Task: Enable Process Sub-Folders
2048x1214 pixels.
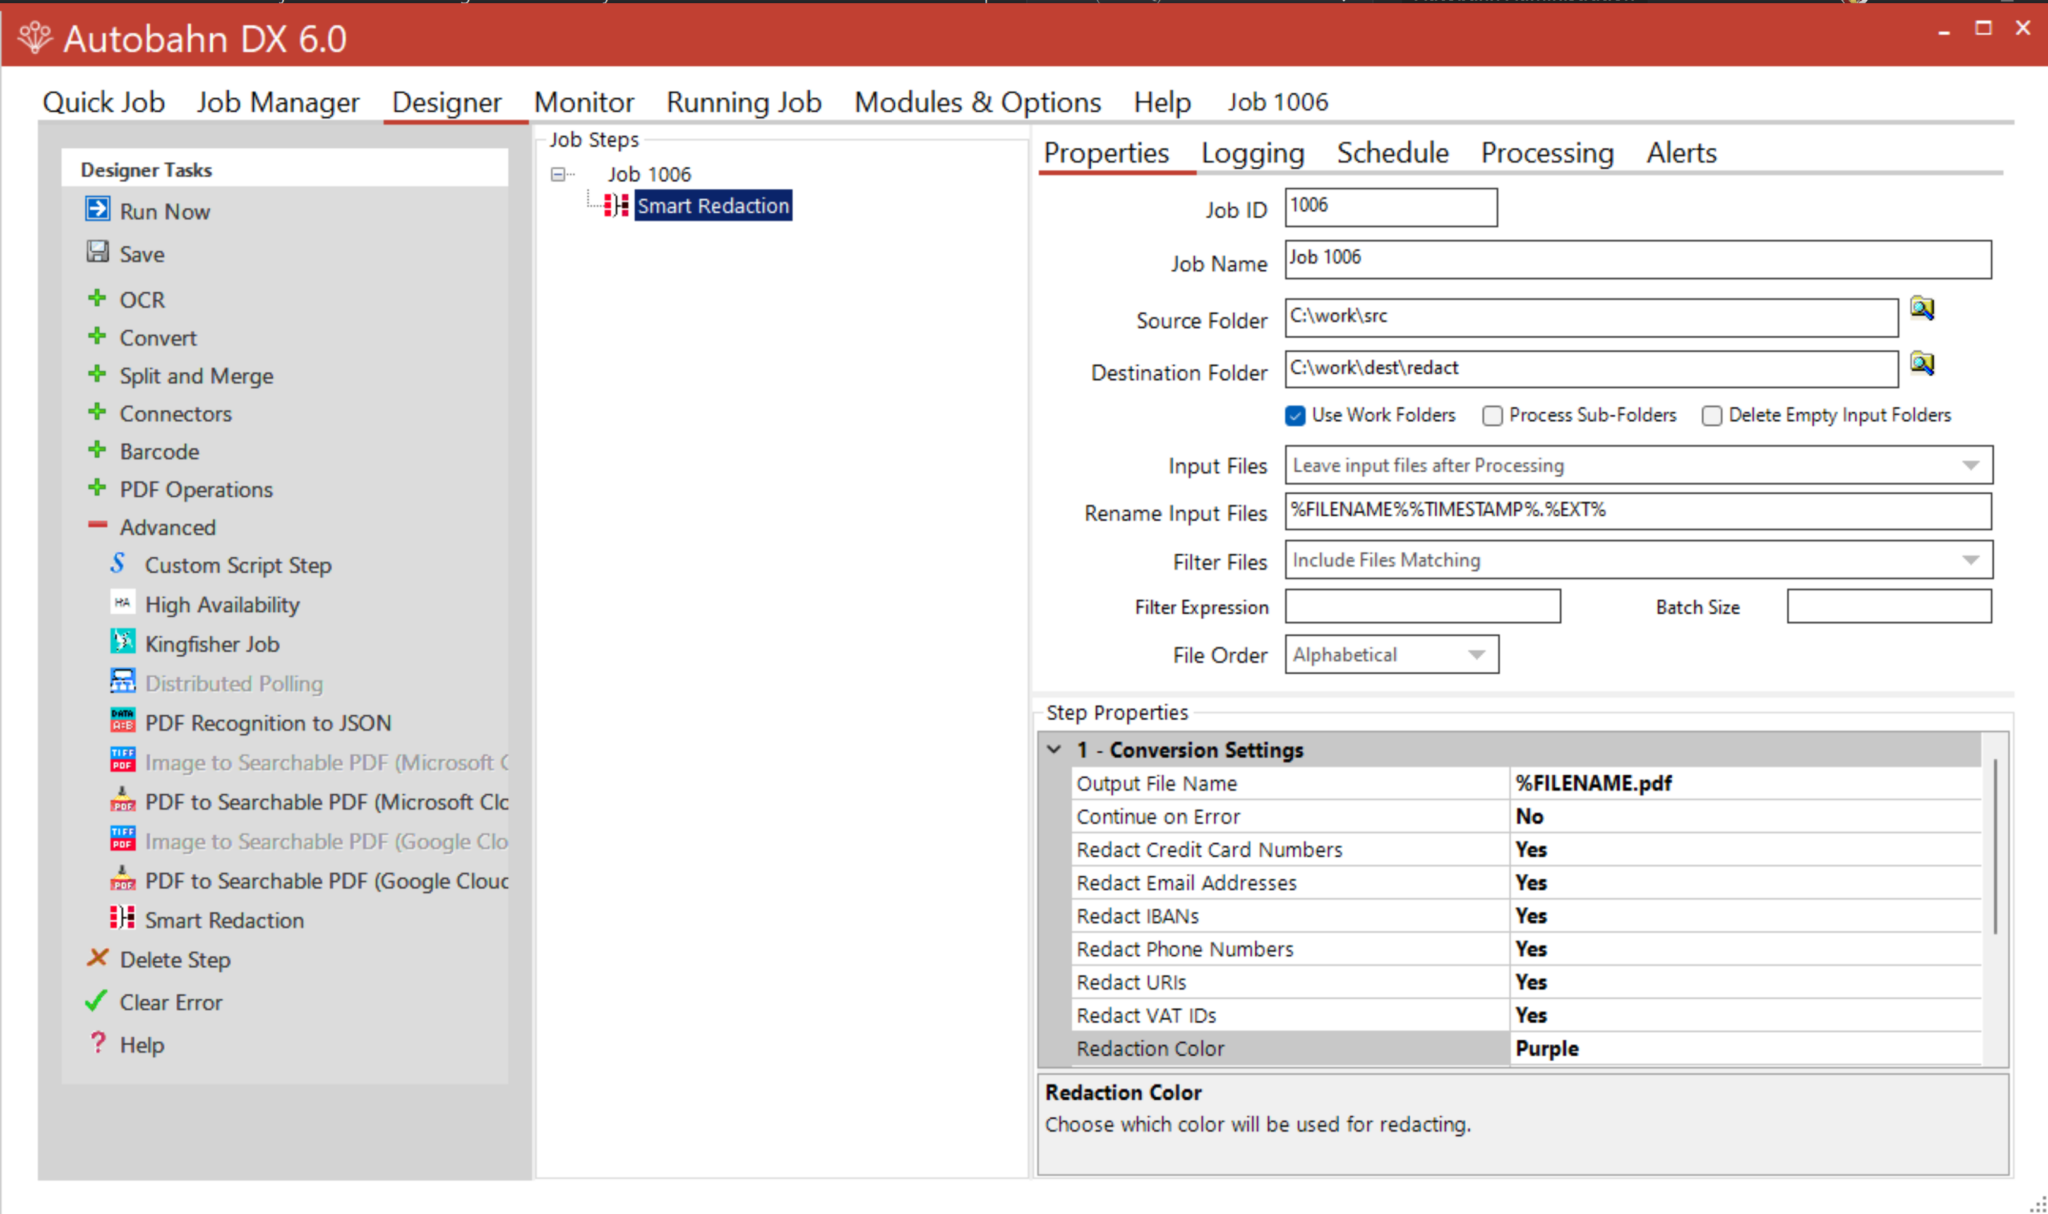Action: [x=1493, y=415]
